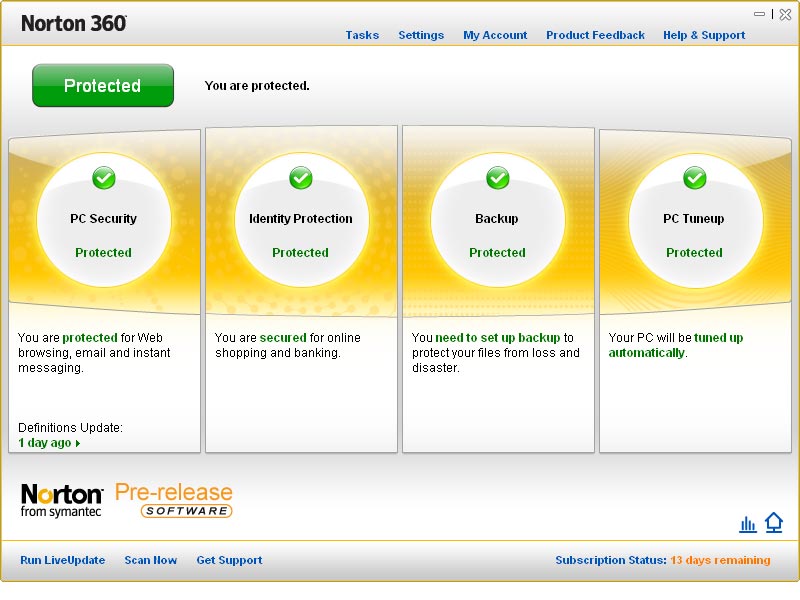The height and width of the screenshot is (600, 800).
Task: Click the PC Tuneup green checkmark icon
Action: point(695,178)
